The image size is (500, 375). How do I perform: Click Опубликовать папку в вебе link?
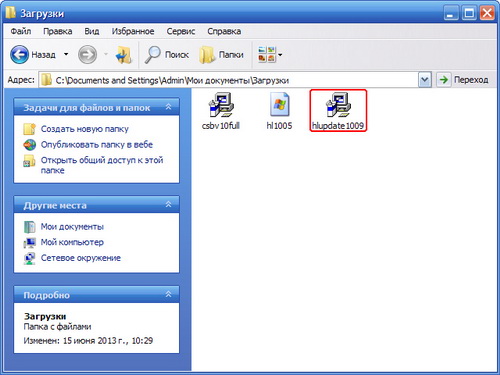pyautogui.click(x=97, y=145)
